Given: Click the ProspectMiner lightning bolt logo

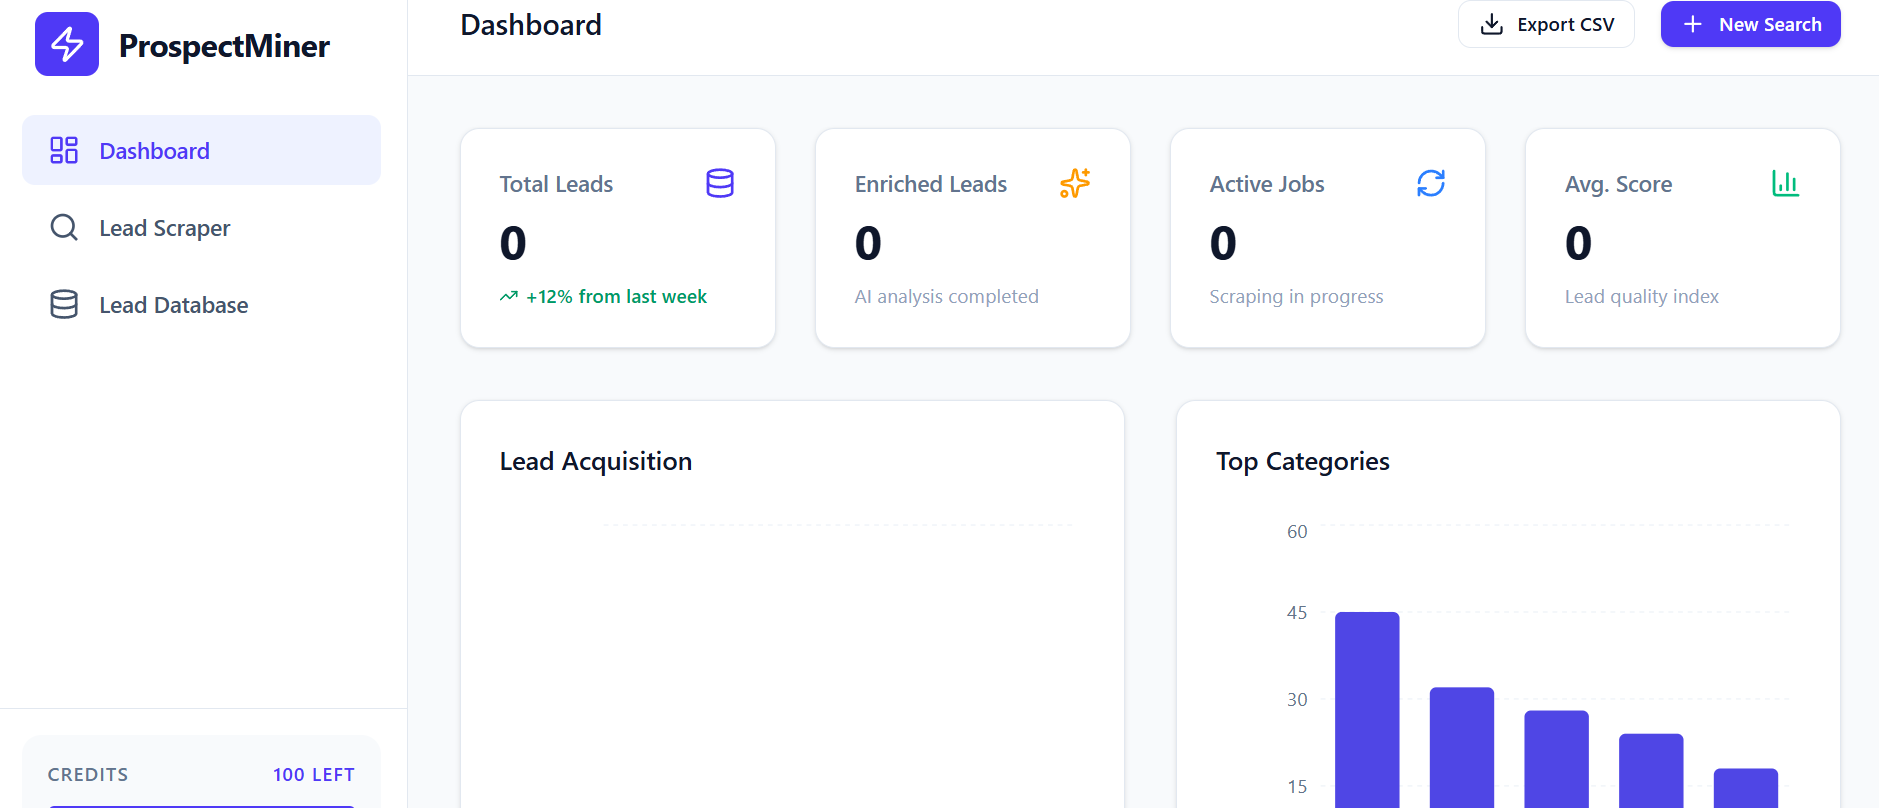Looking at the screenshot, I should (x=67, y=44).
